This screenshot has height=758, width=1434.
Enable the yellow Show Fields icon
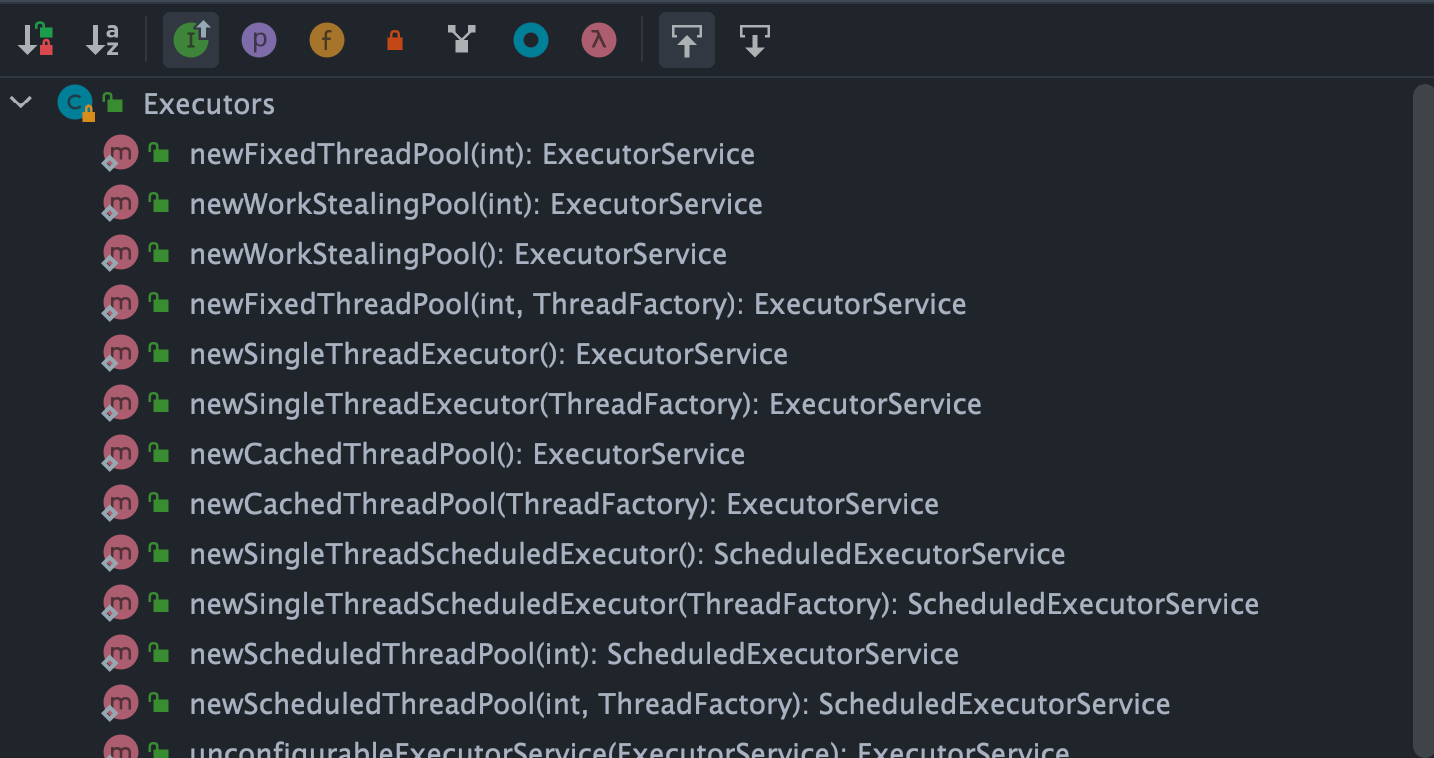coord(326,40)
